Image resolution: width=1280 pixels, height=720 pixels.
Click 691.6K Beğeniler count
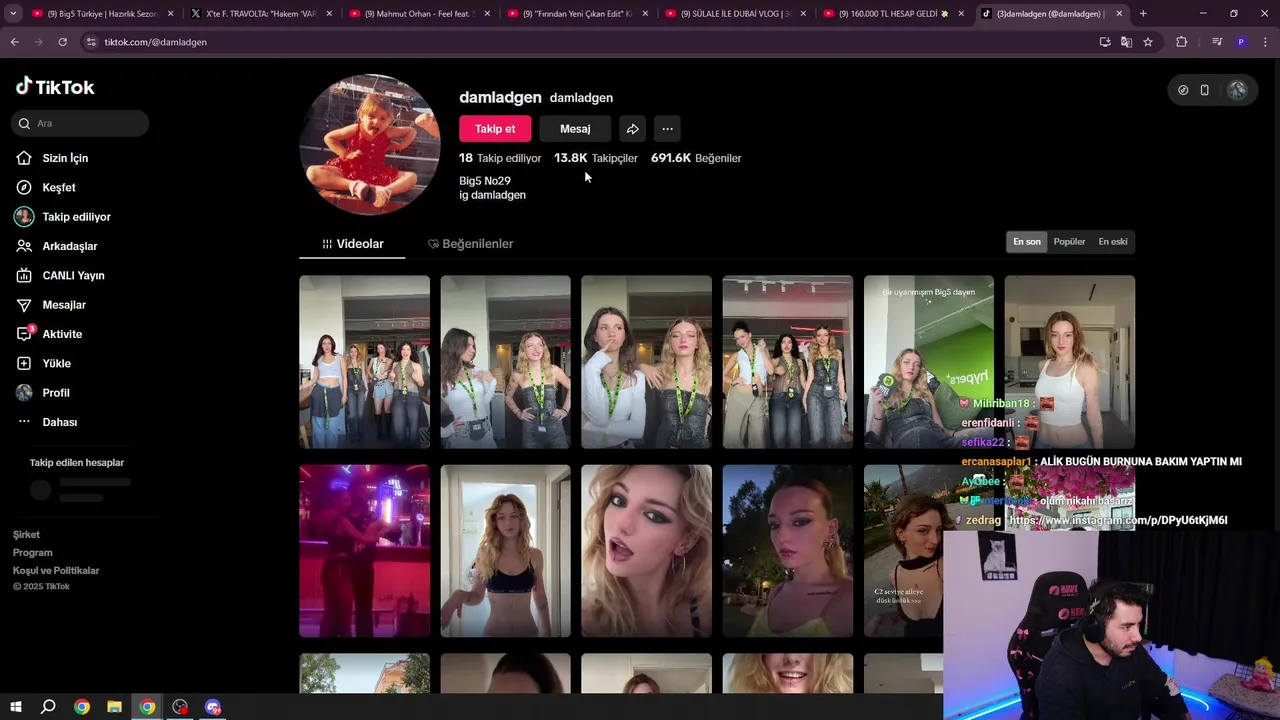[x=696, y=158]
